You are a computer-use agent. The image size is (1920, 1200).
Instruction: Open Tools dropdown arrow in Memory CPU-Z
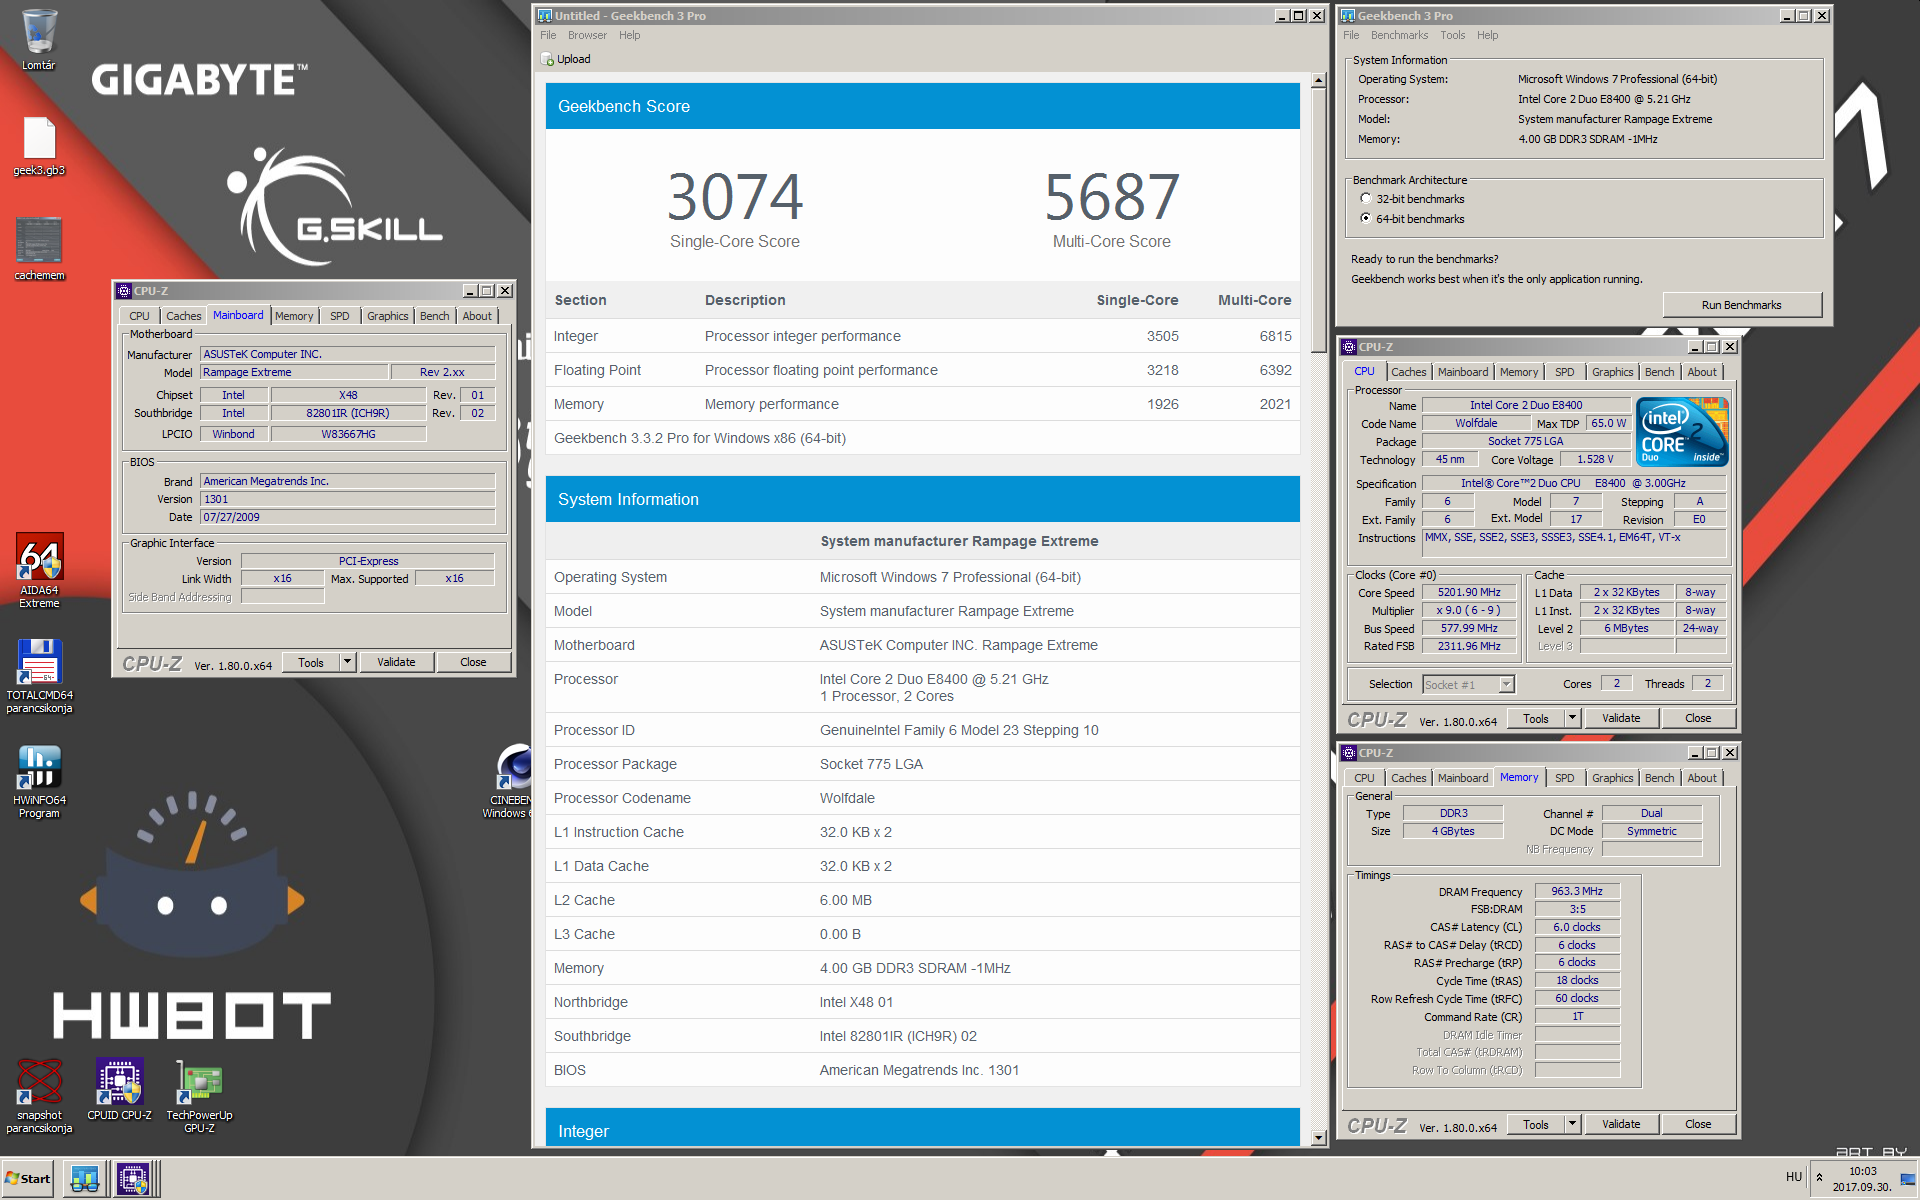pos(1572,1124)
